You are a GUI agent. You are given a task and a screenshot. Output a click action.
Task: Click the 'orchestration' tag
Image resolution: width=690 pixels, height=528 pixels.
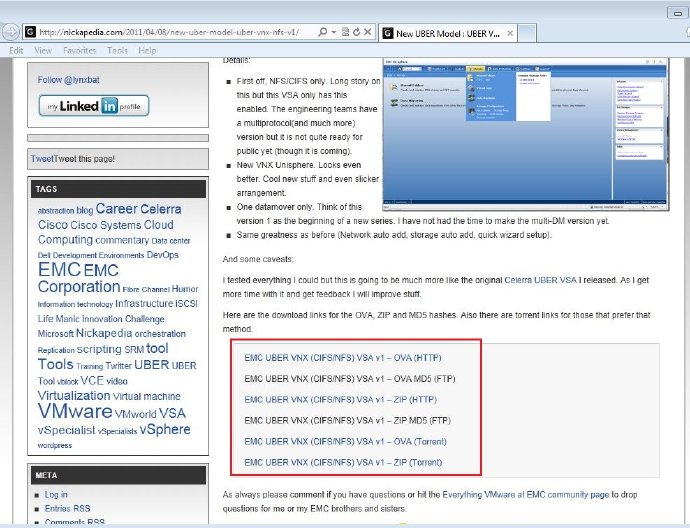pos(160,334)
